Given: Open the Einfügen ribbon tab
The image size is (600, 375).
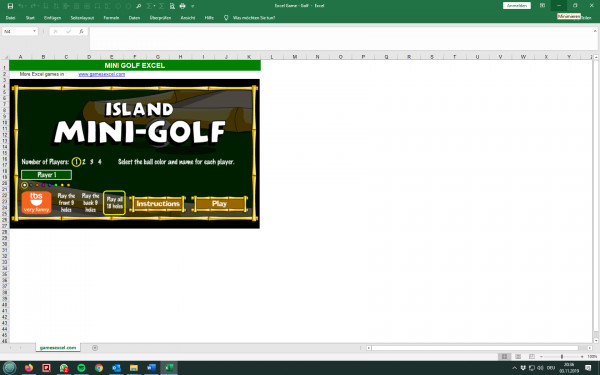Looking at the screenshot, I should [x=52, y=18].
